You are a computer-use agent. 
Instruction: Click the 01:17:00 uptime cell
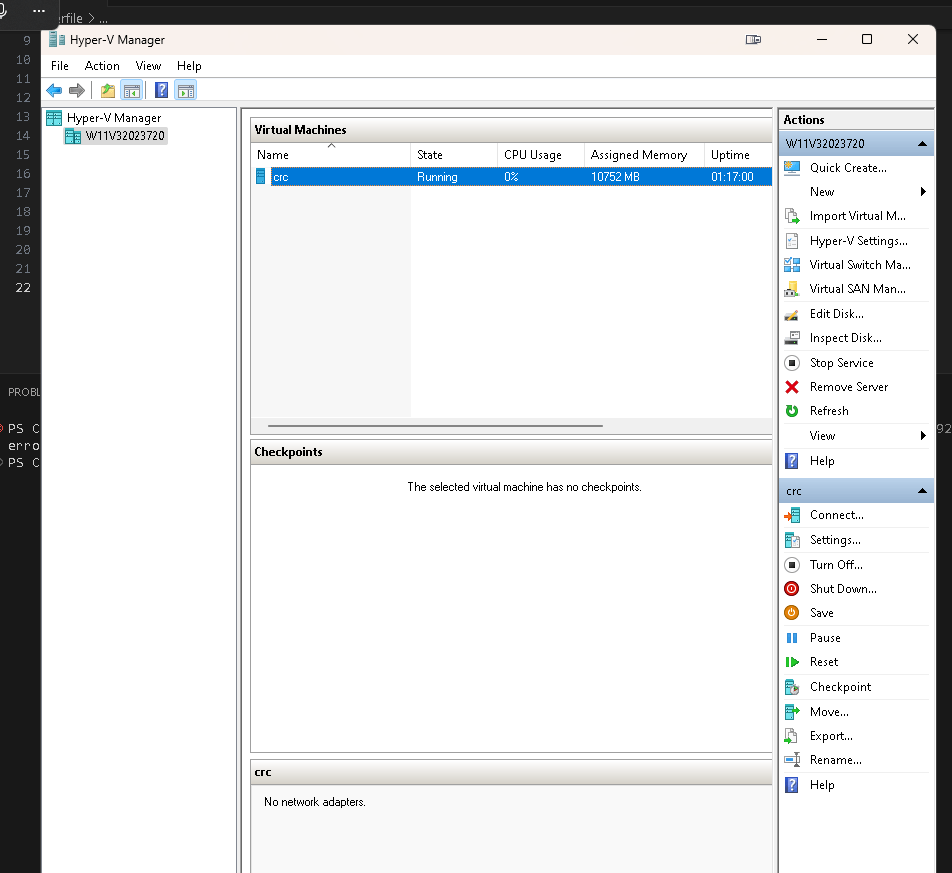pyautogui.click(x=732, y=177)
